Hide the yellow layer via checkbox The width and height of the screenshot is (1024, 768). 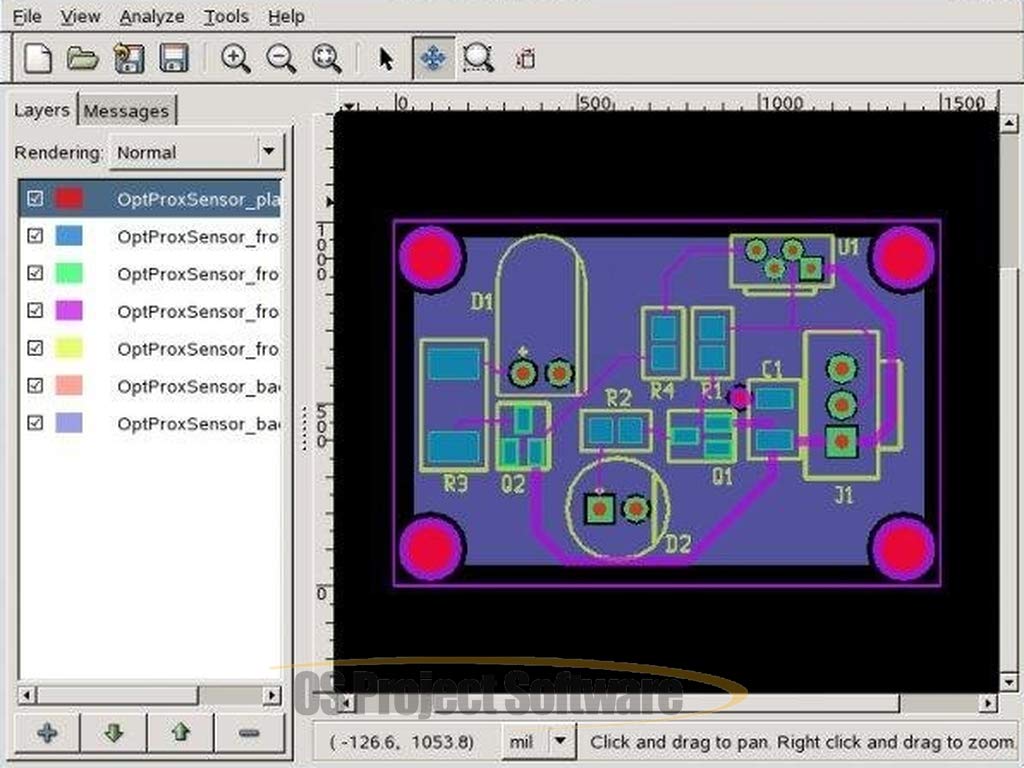pos(36,348)
